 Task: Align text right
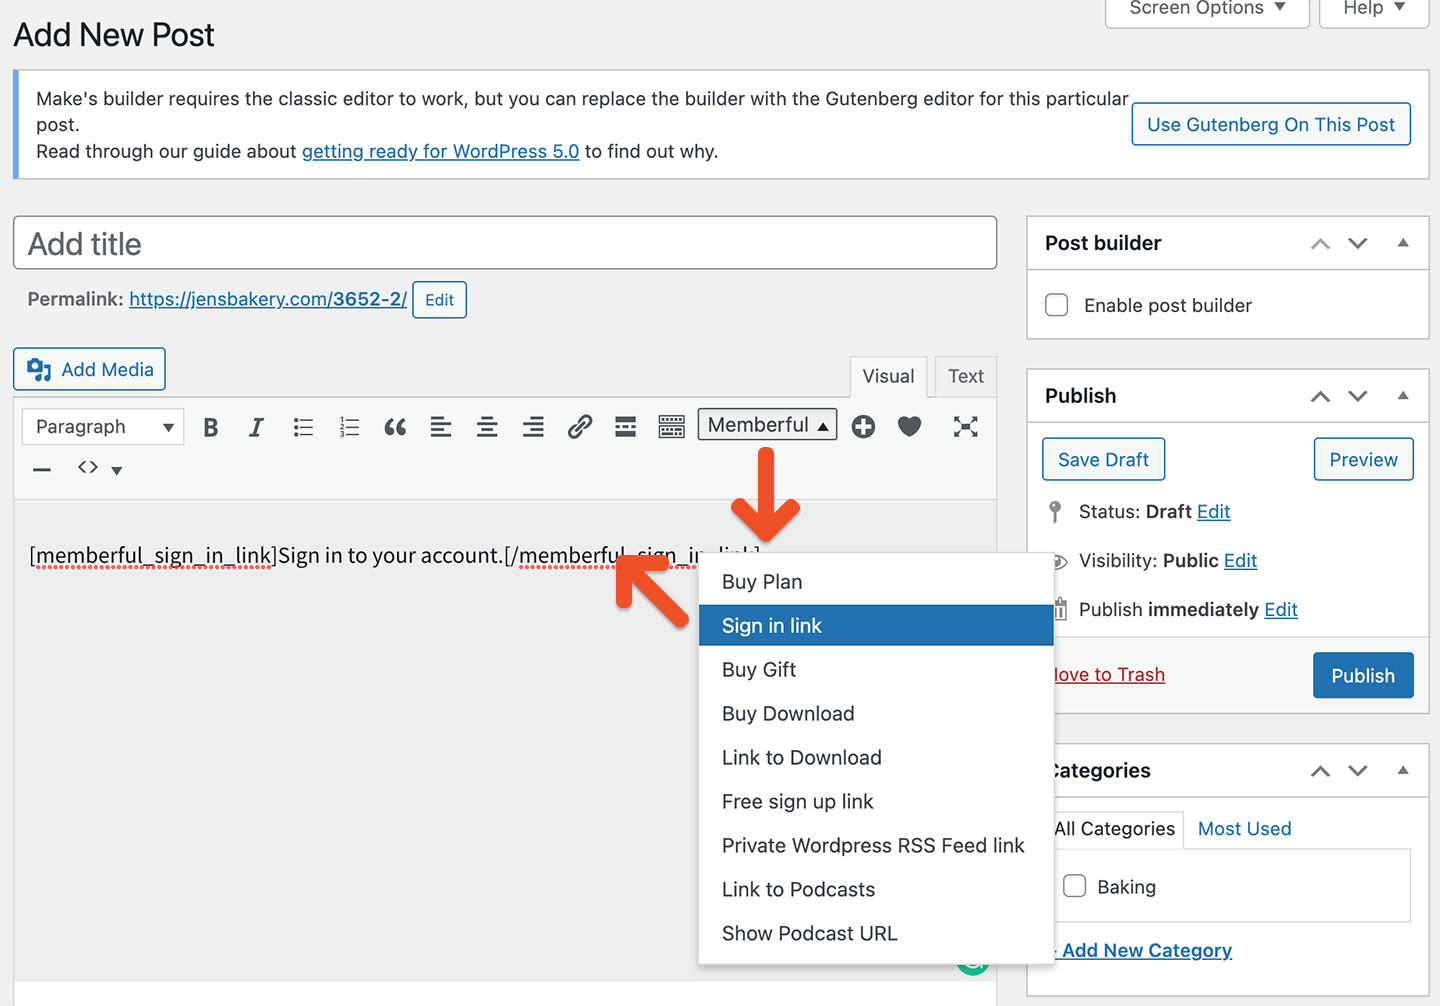[533, 427]
